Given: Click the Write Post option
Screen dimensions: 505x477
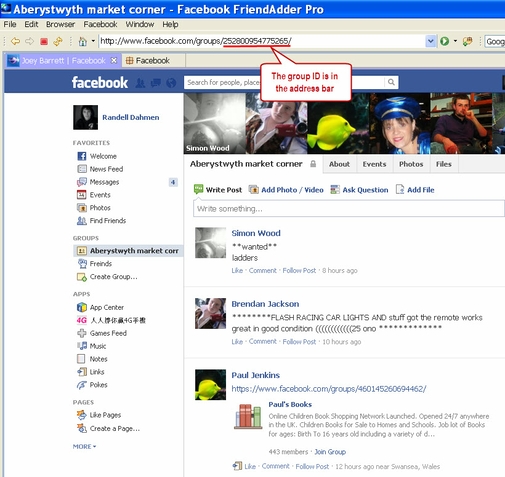Looking at the screenshot, I should (218, 190).
